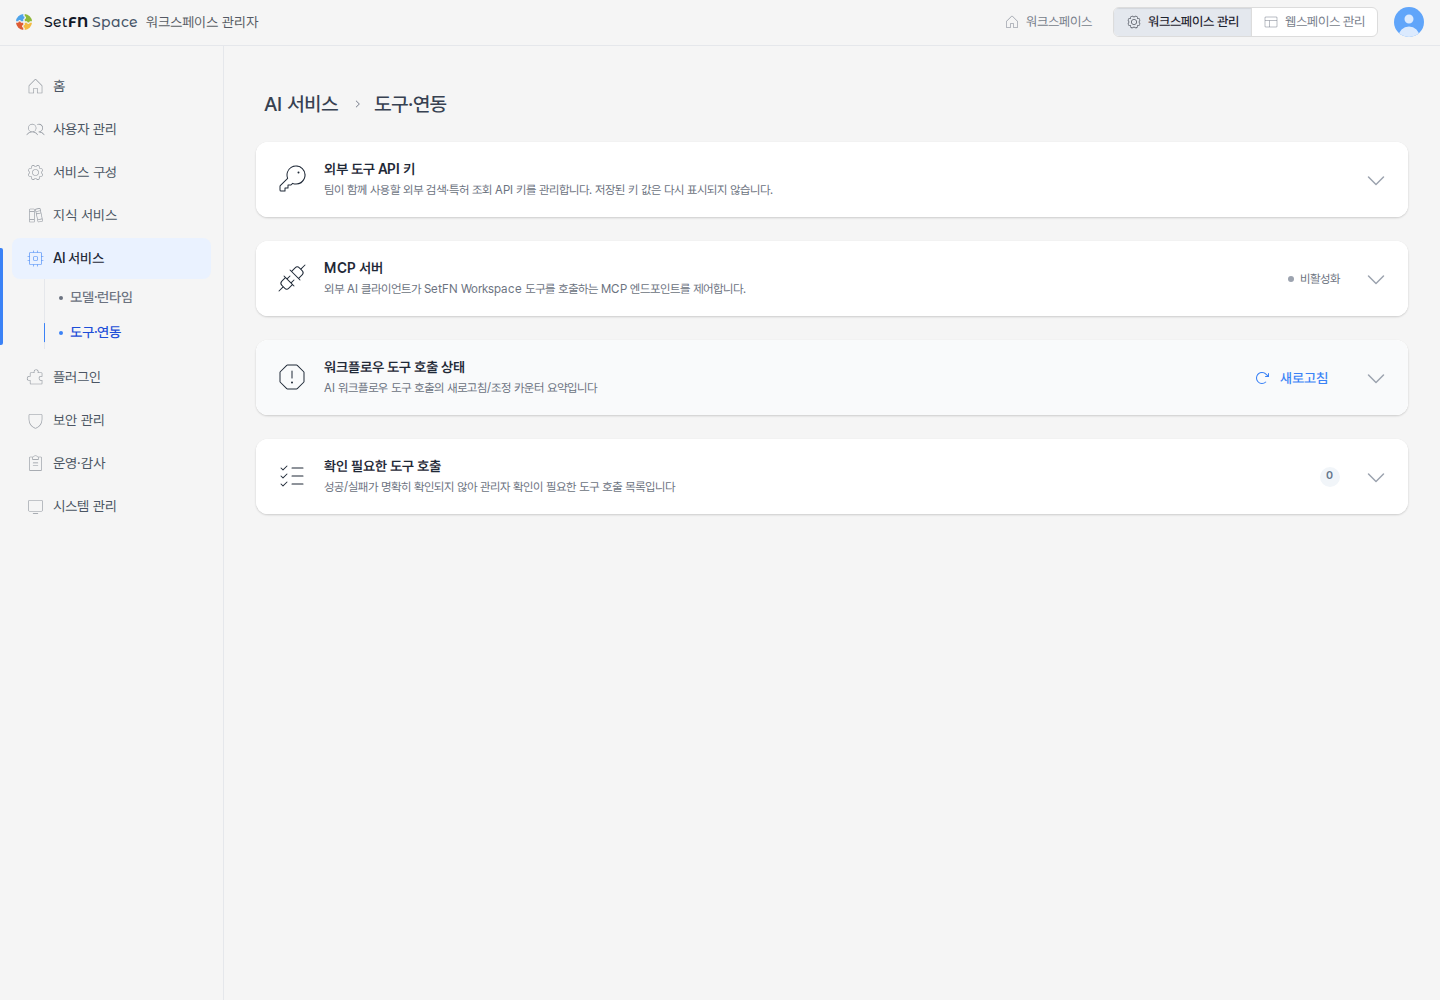The height and width of the screenshot is (1000, 1440).
Task: Switch to 워크스페이스 관리 tab
Action: [1183, 22]
